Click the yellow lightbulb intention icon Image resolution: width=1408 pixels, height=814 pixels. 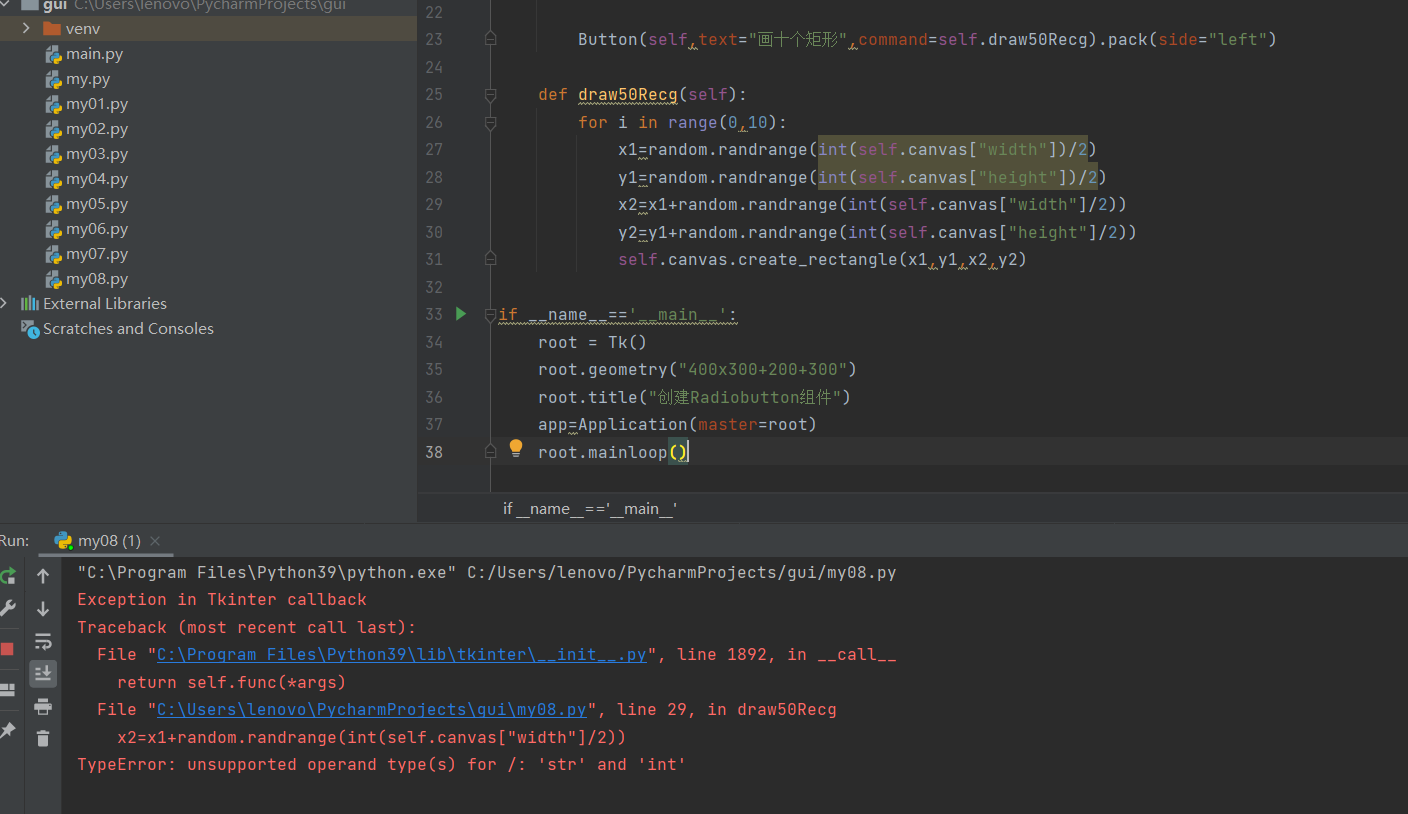coord(516,448)
